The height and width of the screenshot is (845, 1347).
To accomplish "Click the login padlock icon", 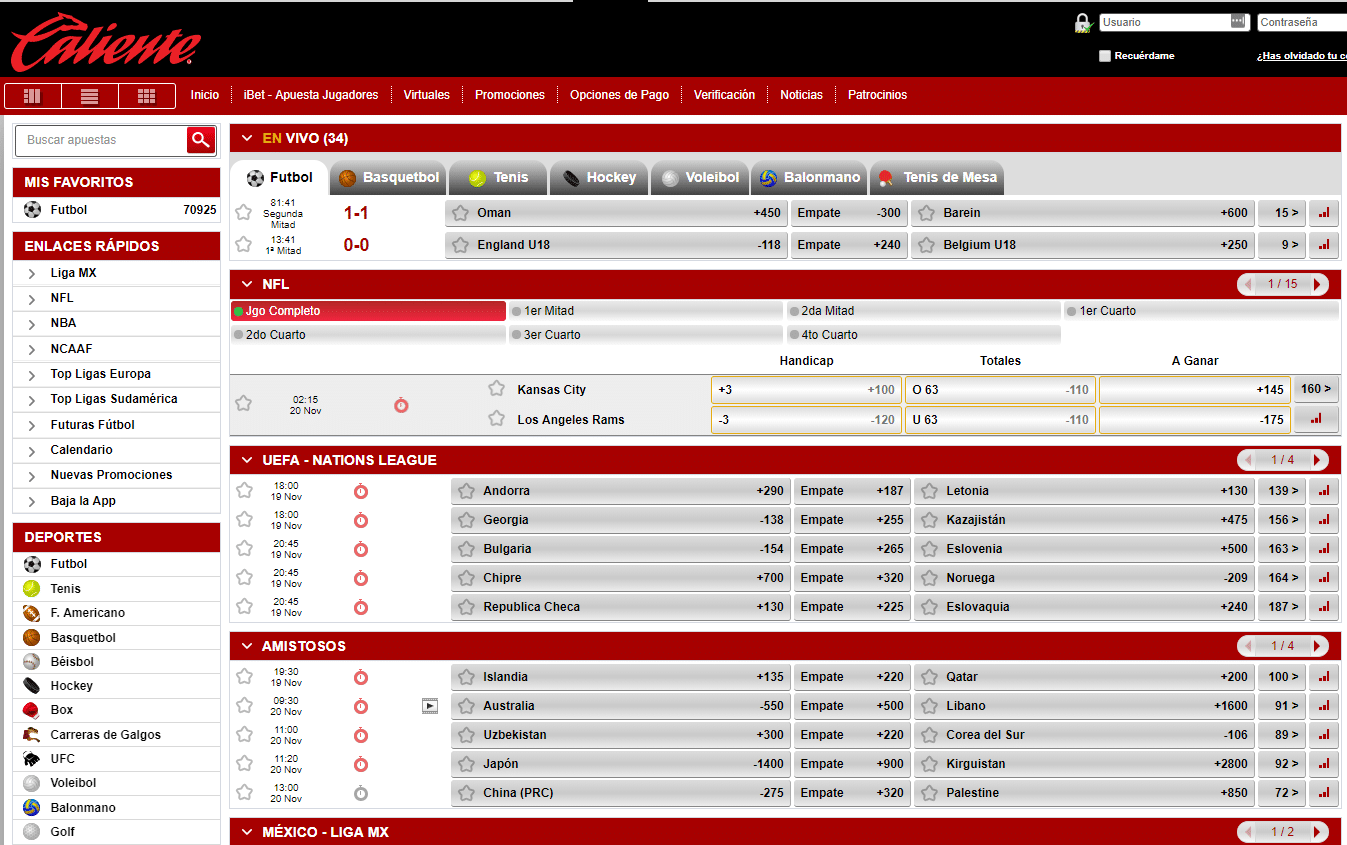I will [x=1083, y=22].
